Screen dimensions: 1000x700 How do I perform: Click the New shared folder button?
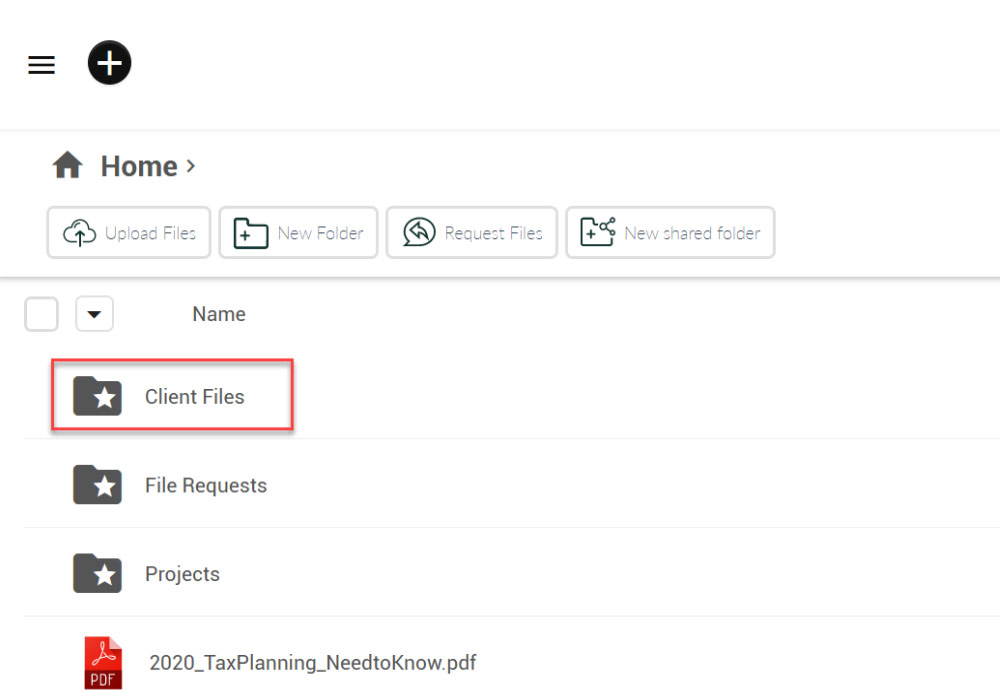(670, 233)
